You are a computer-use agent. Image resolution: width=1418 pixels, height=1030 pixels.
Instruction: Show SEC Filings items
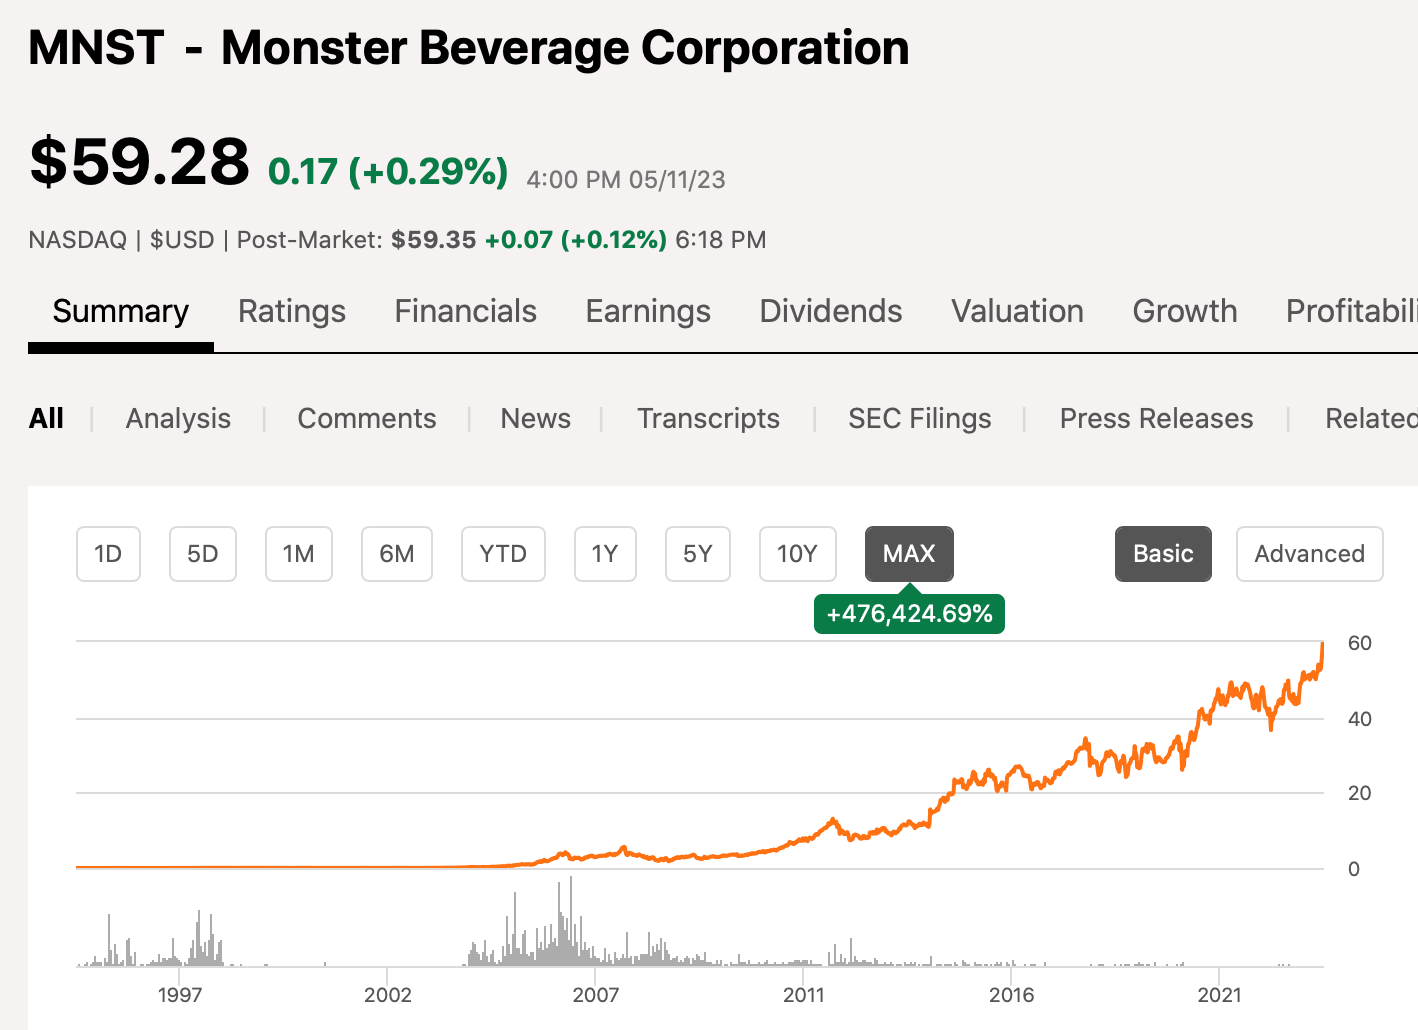(919, 419)
